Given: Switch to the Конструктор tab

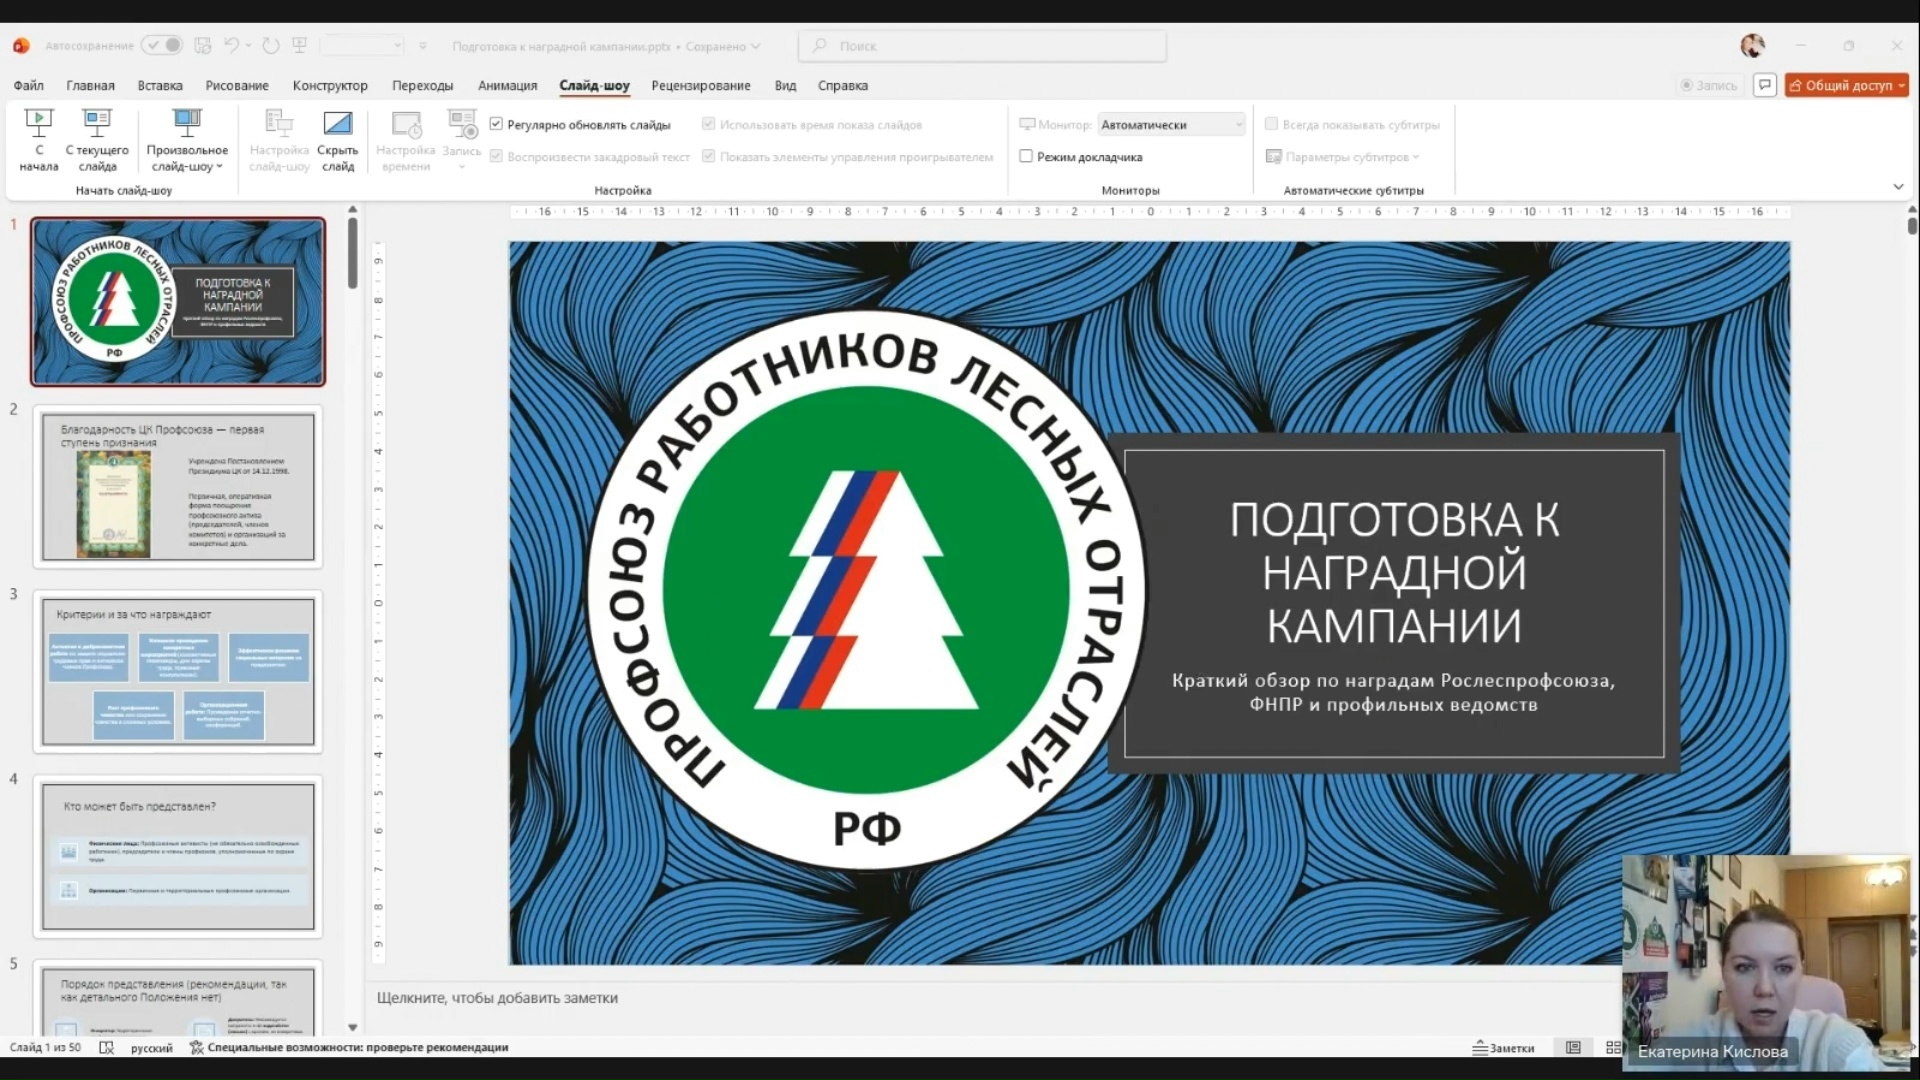Looking at the screenshot, I should pyautogui.click(x=330, y=86).
